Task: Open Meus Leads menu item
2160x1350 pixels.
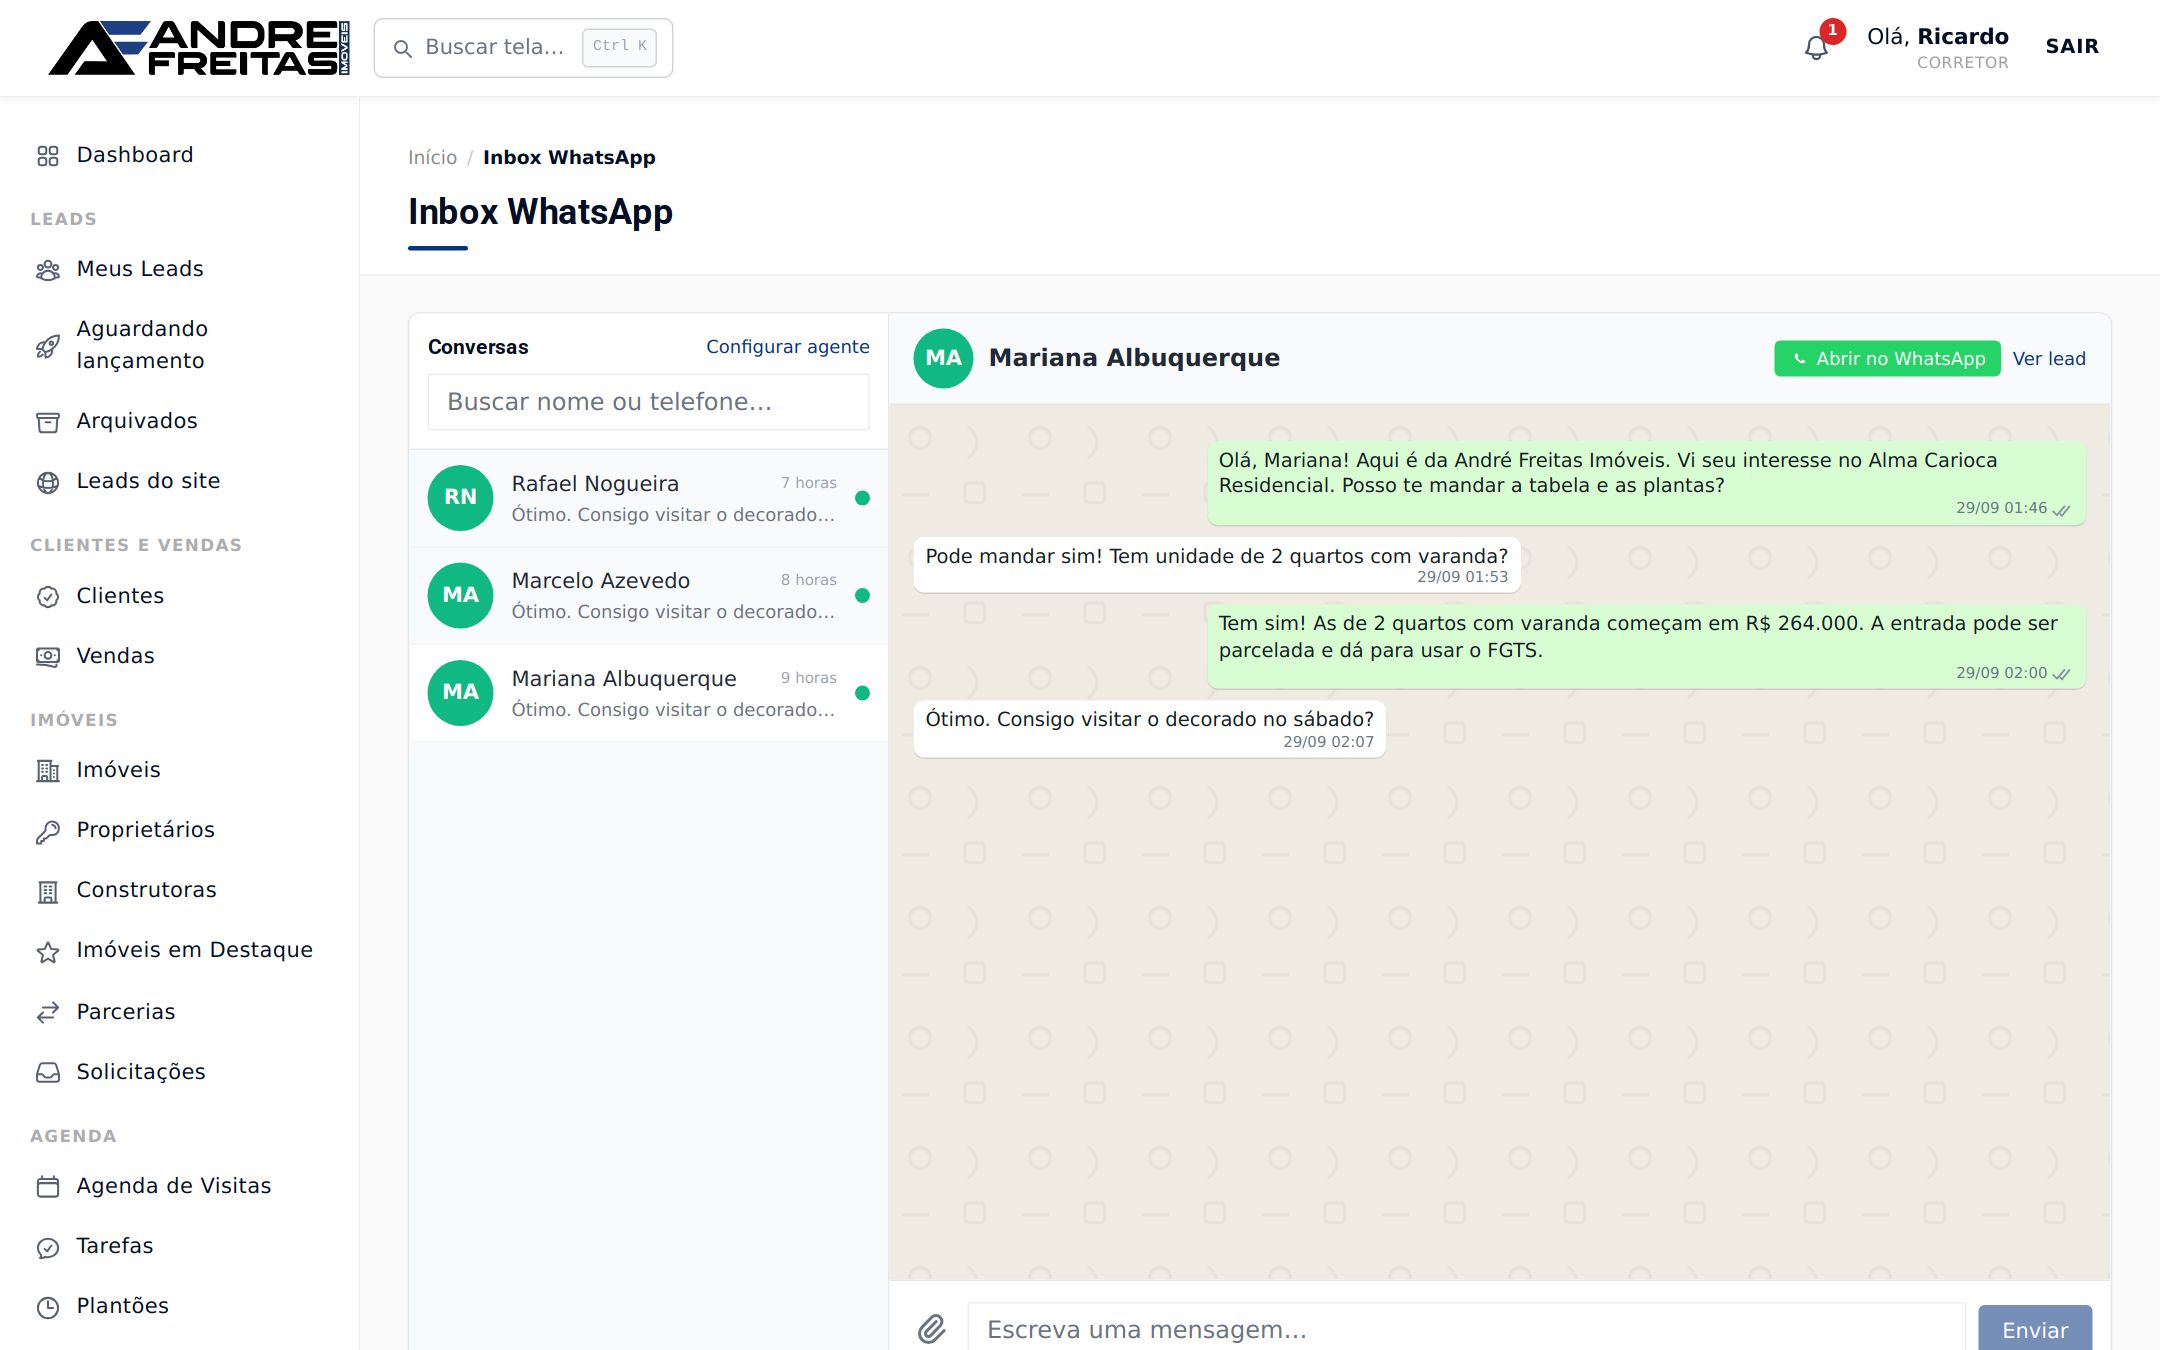Action: click(x=180, y=269)
